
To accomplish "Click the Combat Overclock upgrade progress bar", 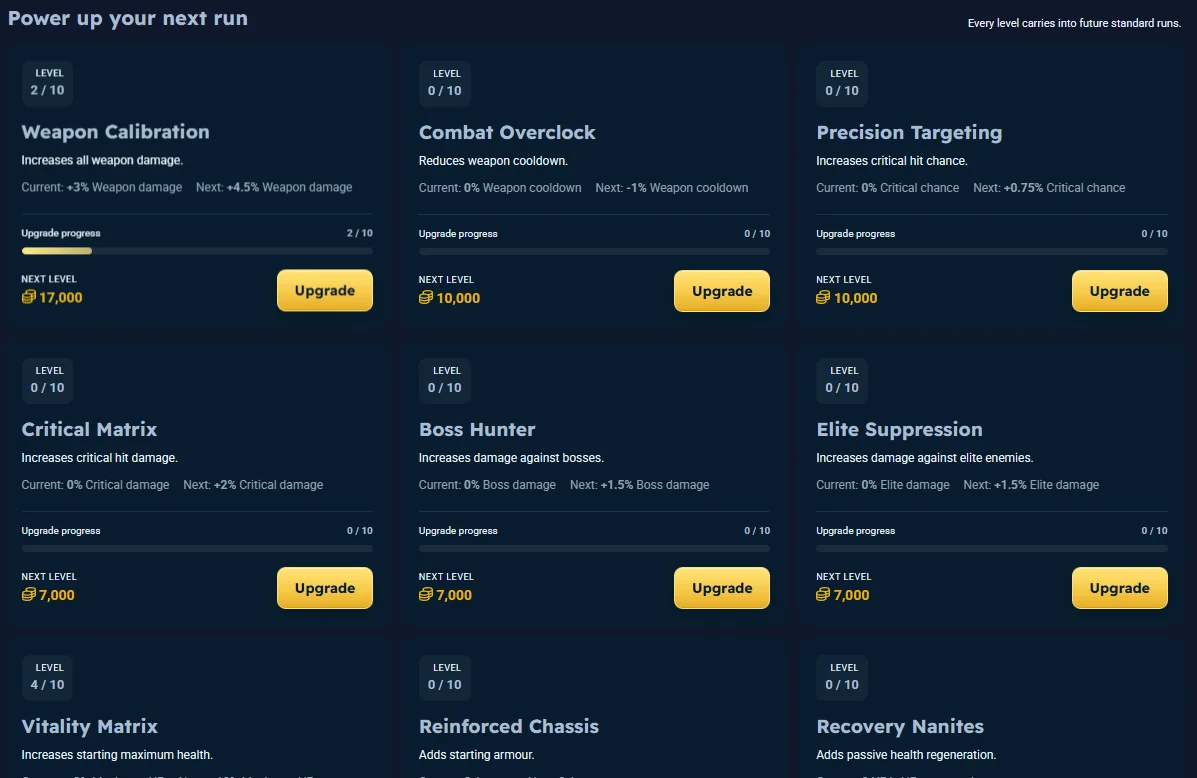I will point(594,251).
